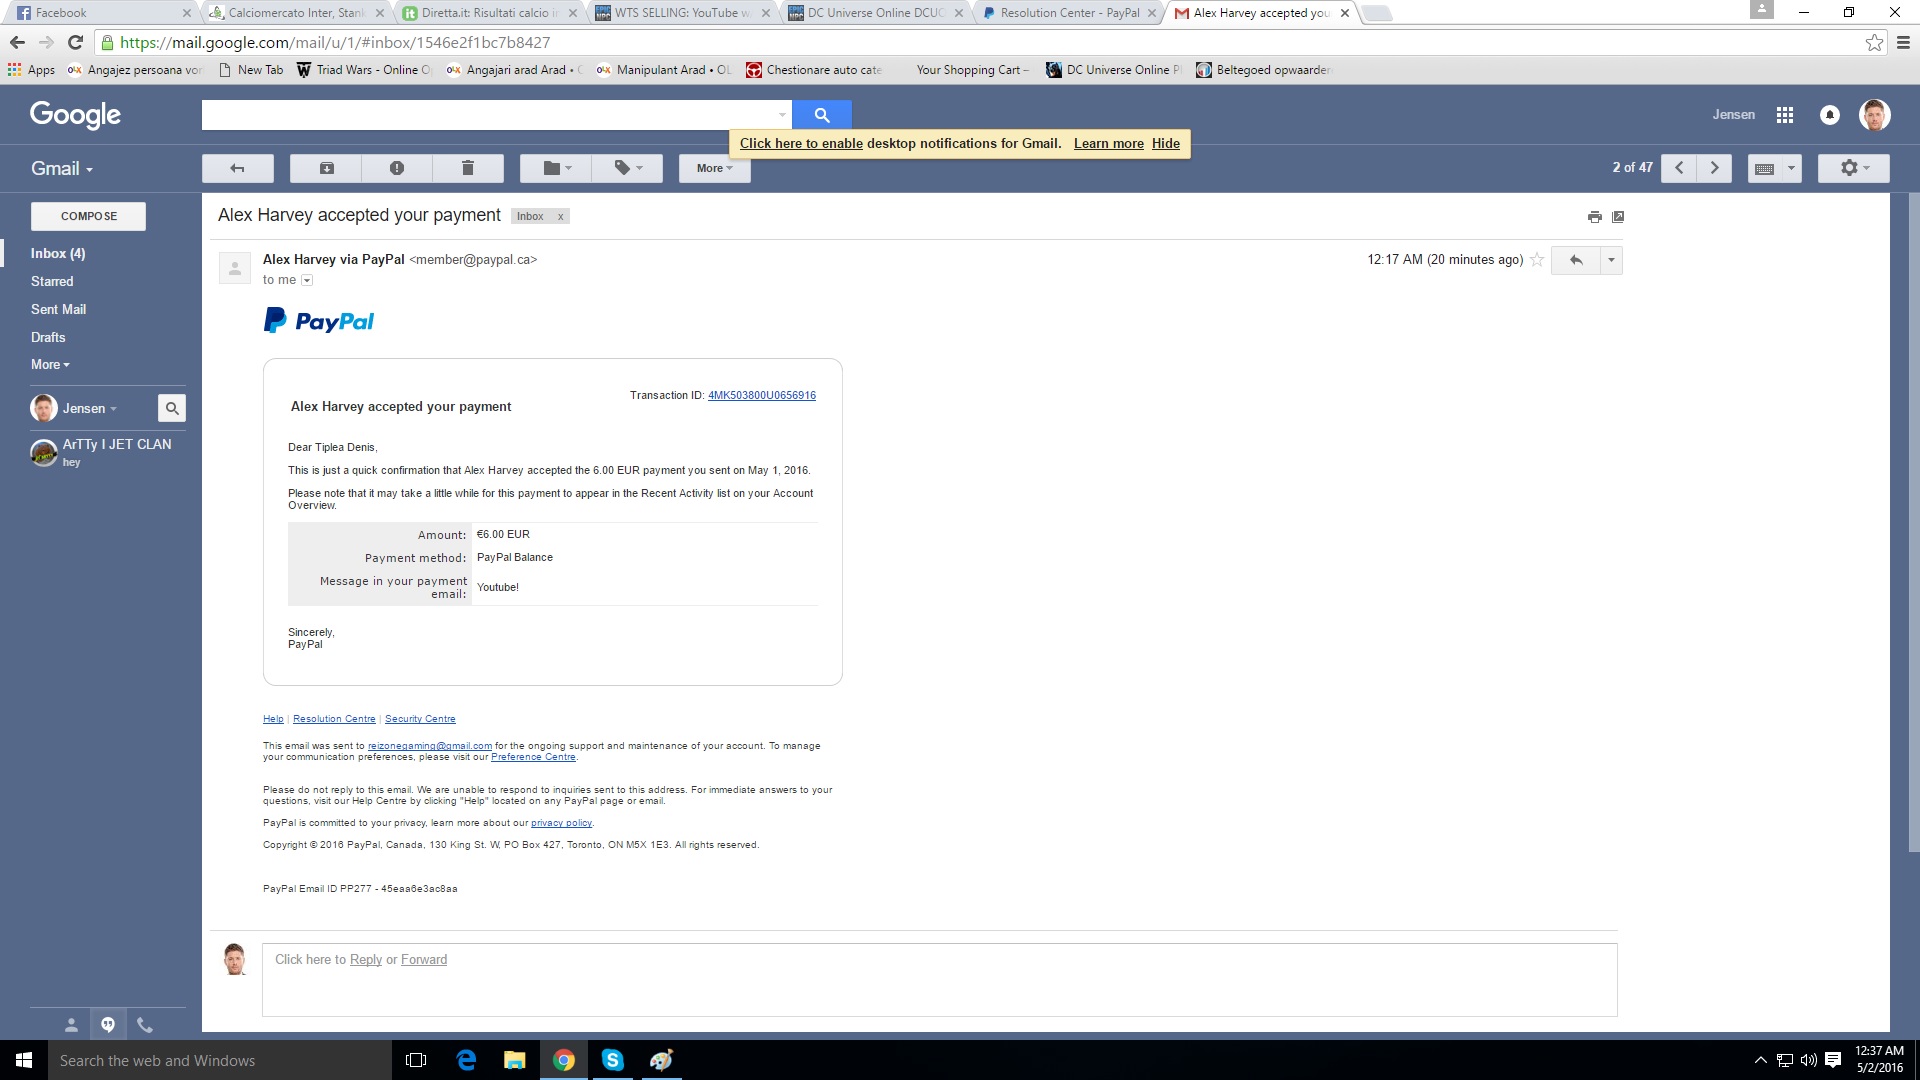
Task: Bookmark this page with the star icon
Action: pos(1874,42)
